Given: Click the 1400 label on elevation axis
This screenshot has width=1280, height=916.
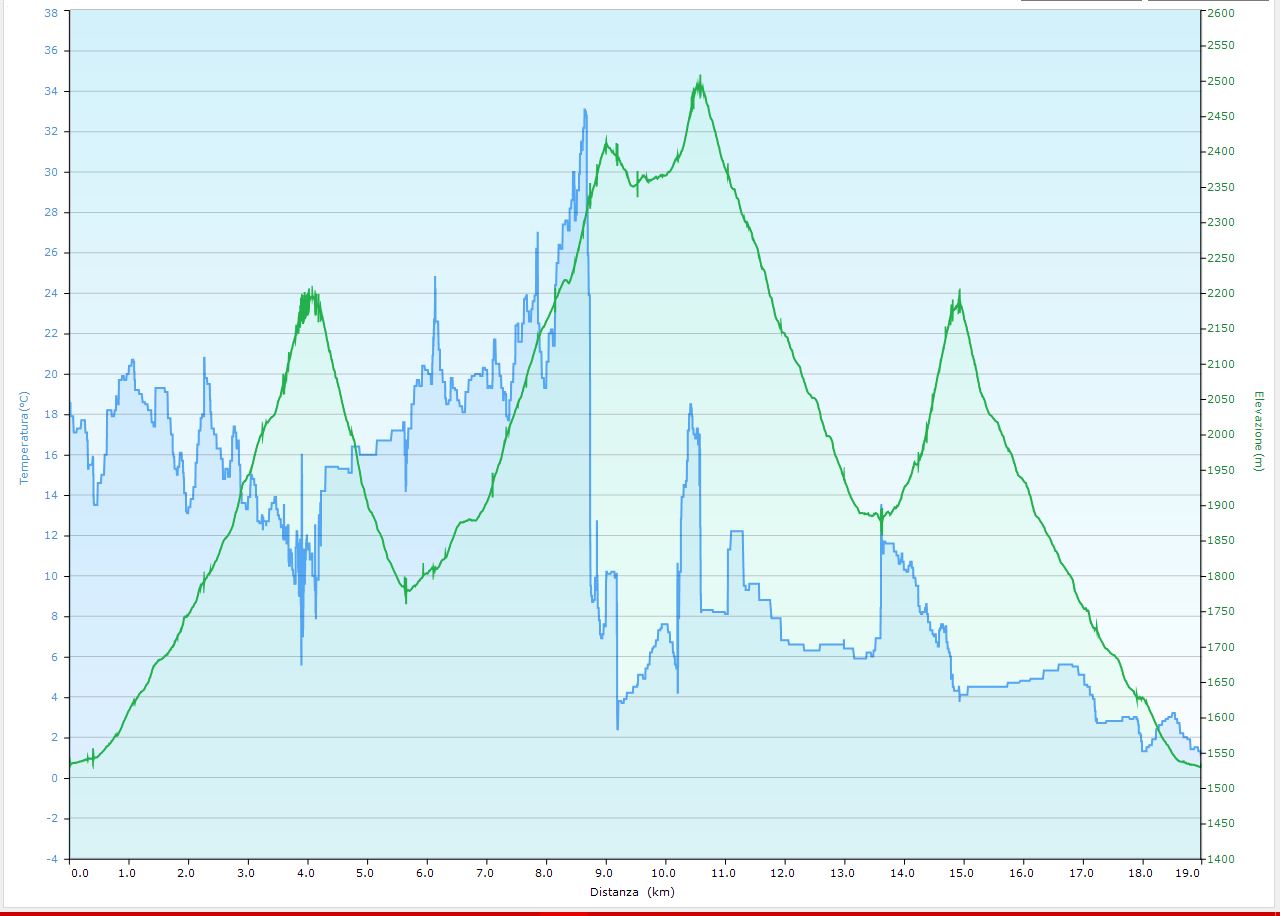Looking at the screenshot, I should [x=1221, y=859].
